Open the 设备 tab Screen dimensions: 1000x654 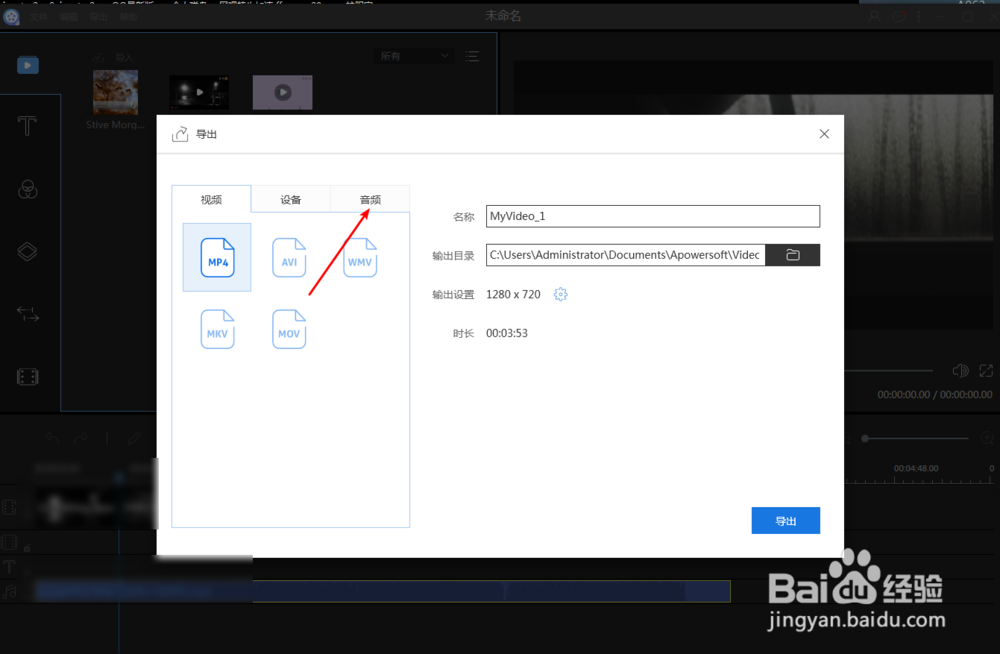coord(291,200)
